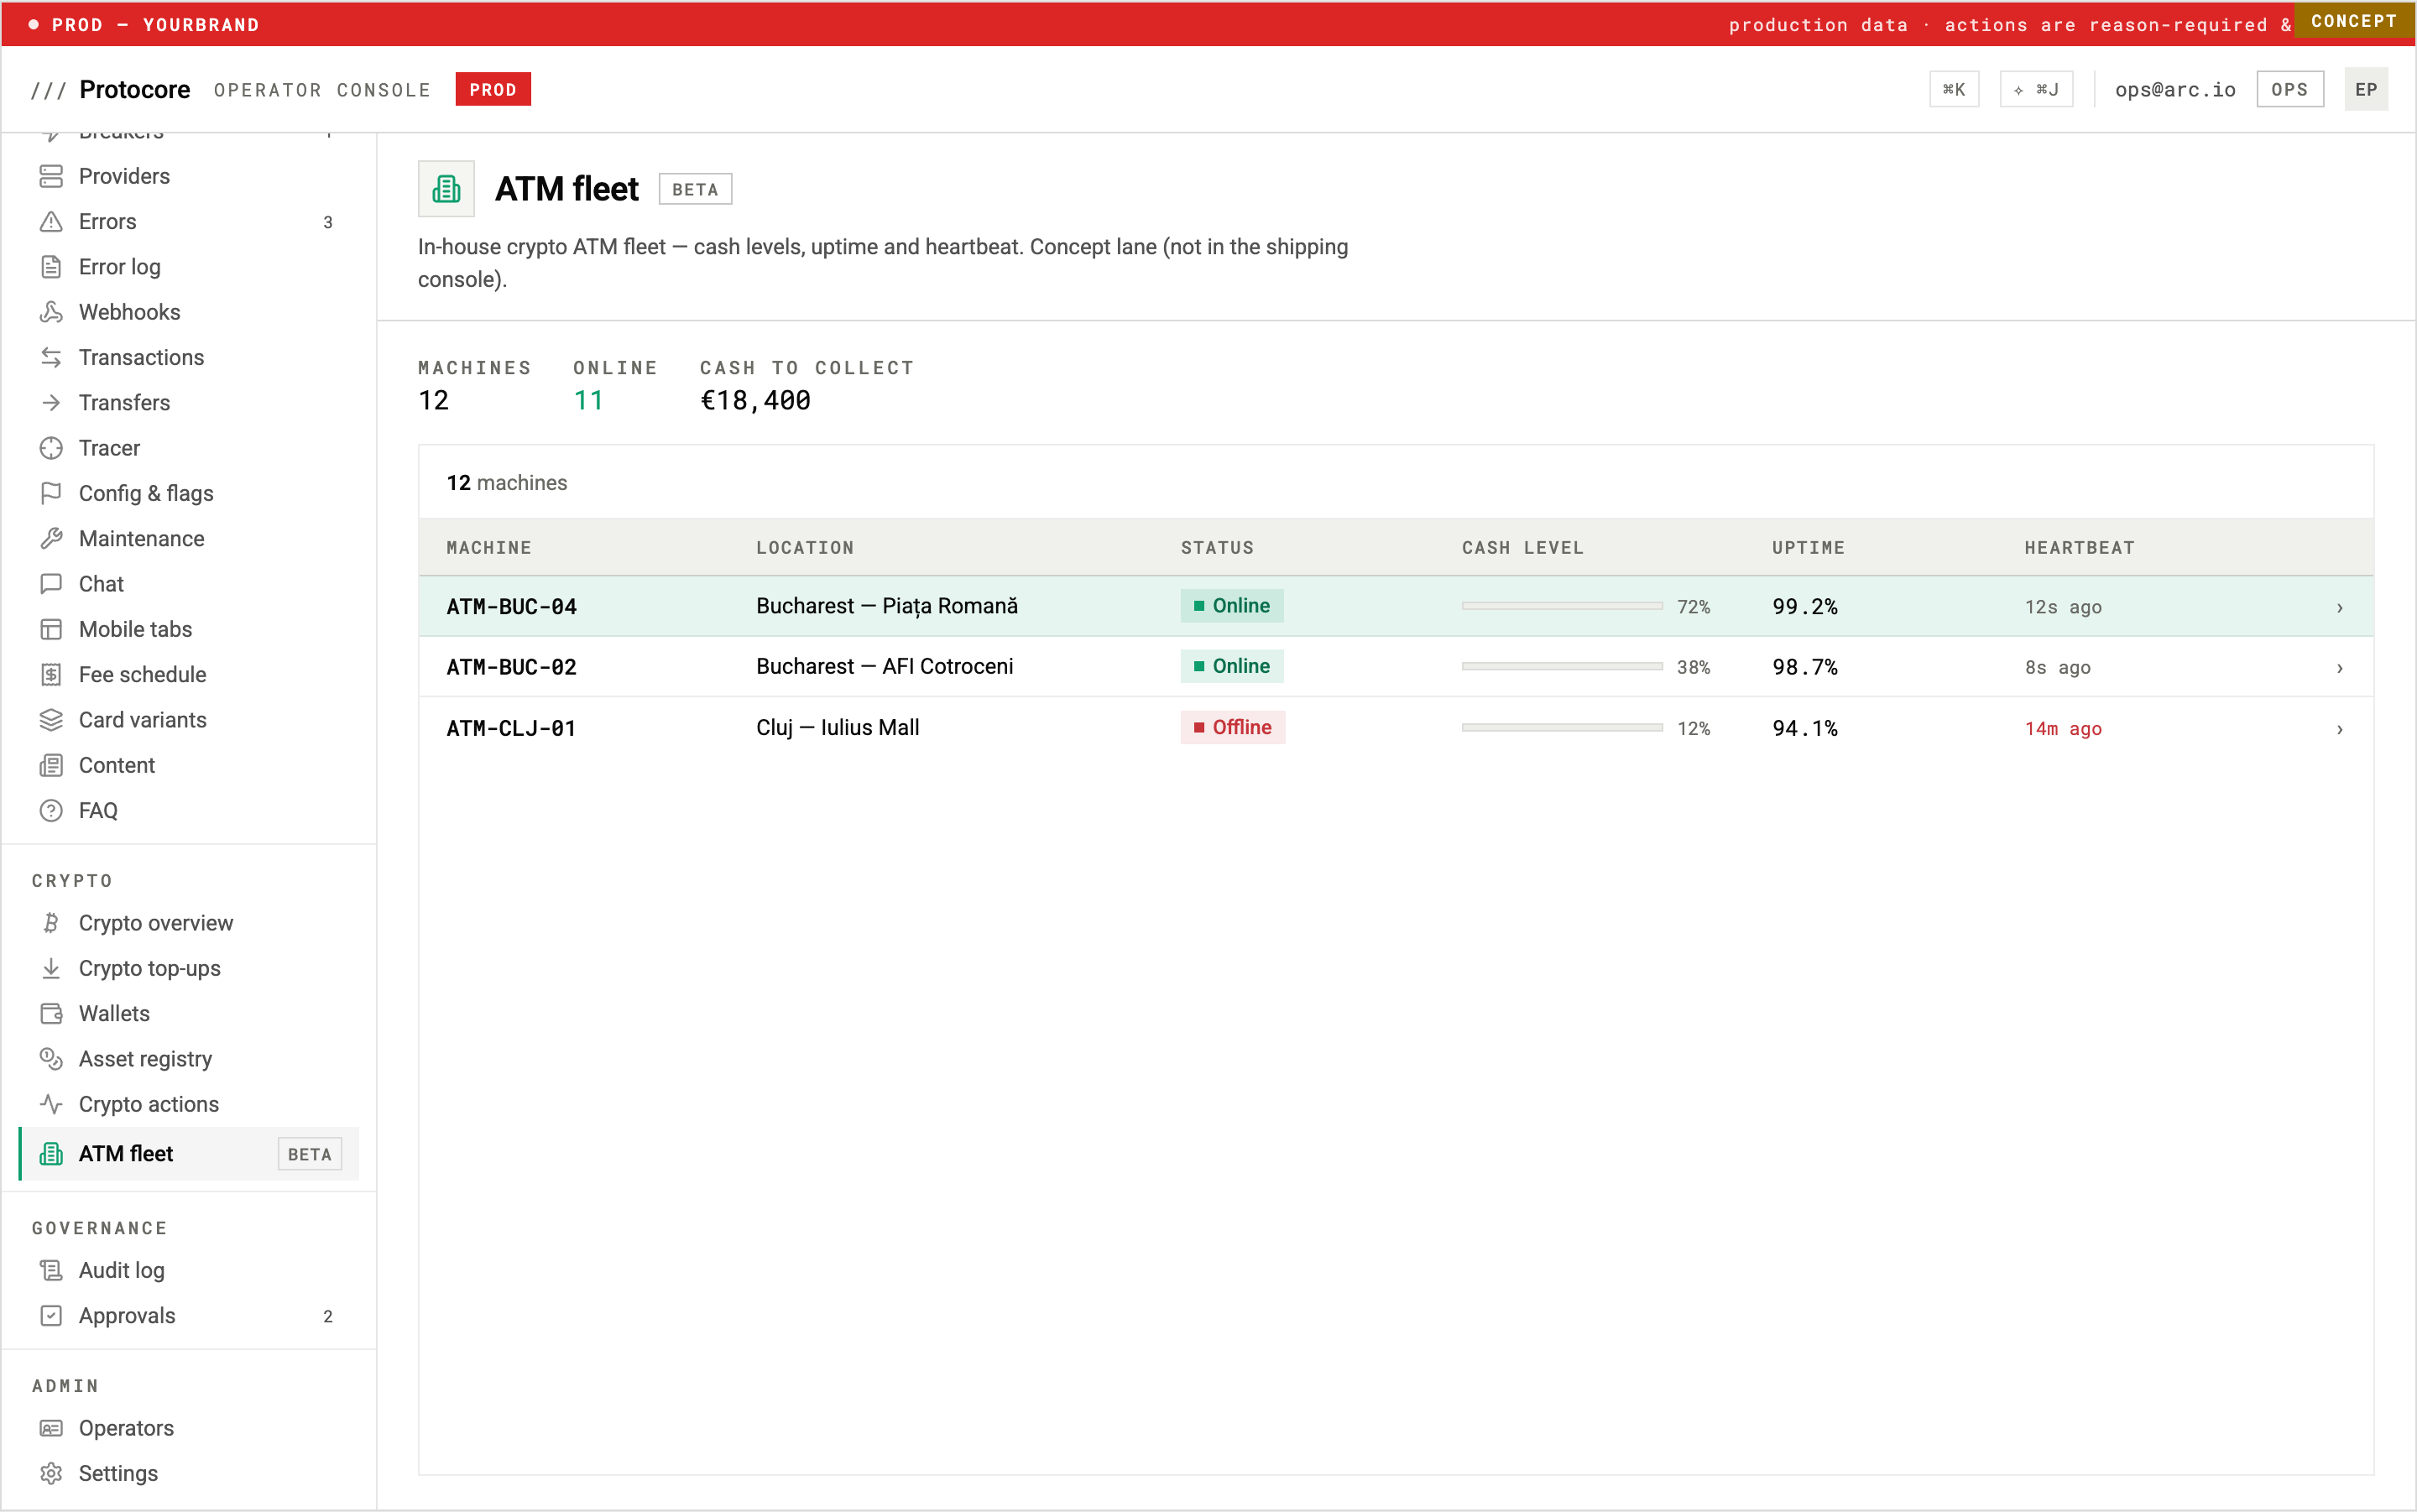The height and width of the screenshot is (1512, 2417).
Task: Click the MACHINE column header
Action: click(x=489, y=548)
